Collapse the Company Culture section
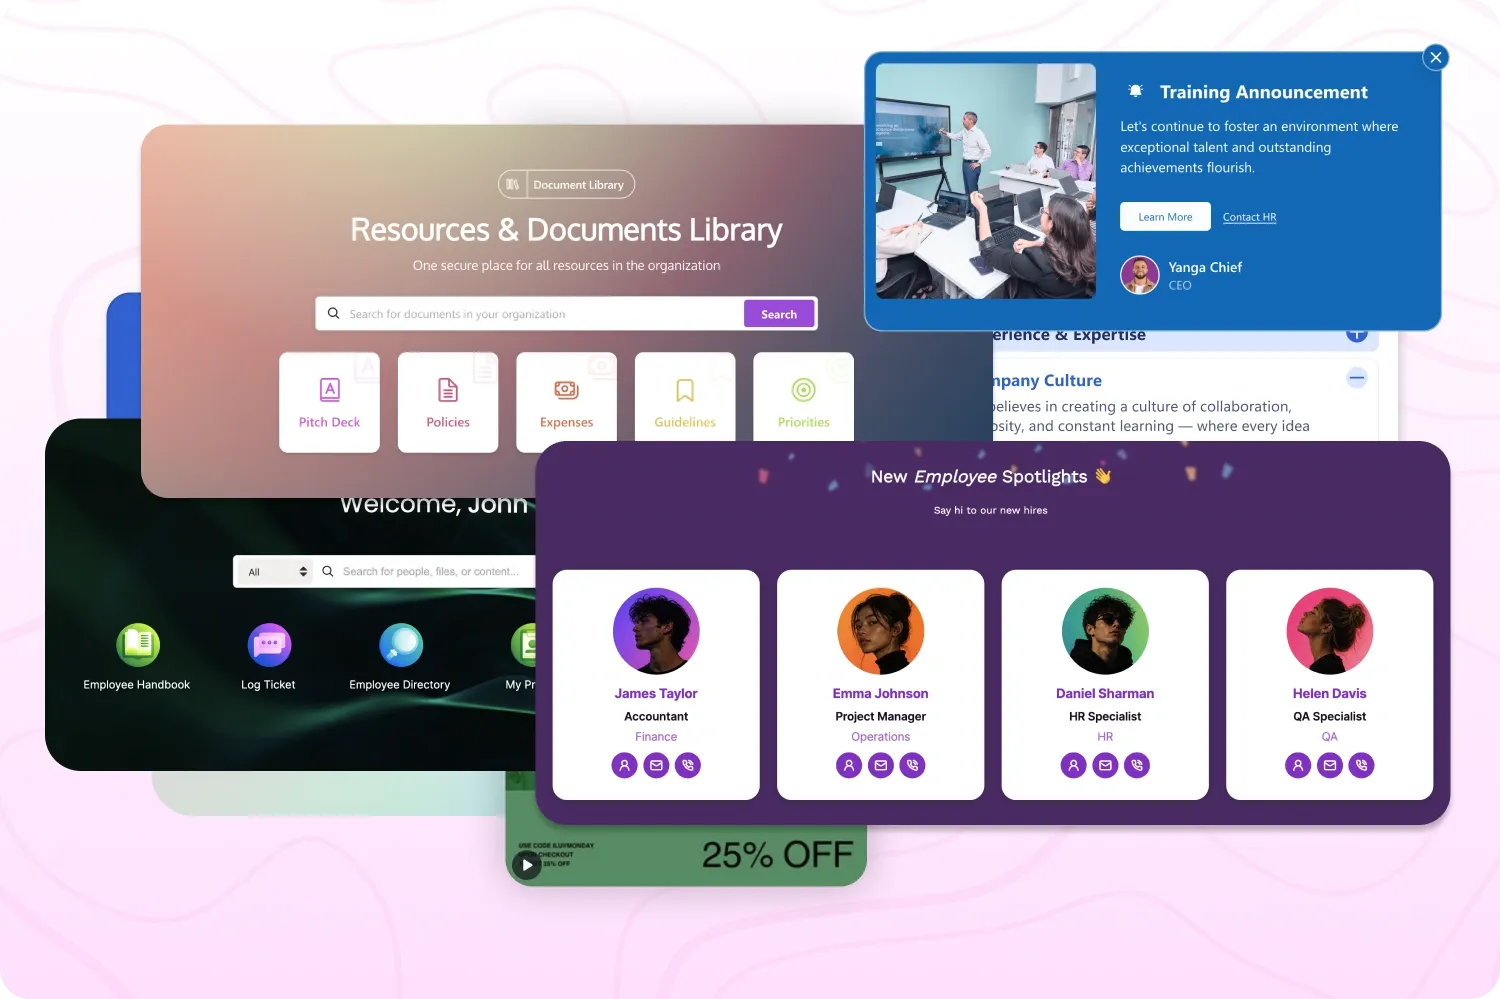The image size is (1500, 999). coord(1357,377)
